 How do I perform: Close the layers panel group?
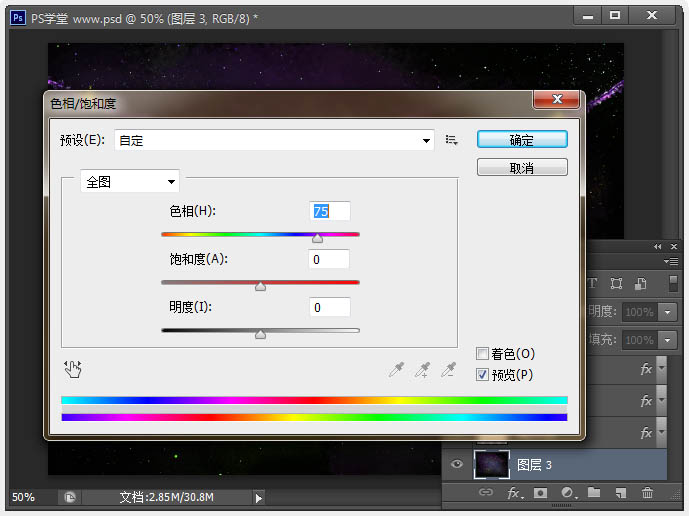[674, 247]
